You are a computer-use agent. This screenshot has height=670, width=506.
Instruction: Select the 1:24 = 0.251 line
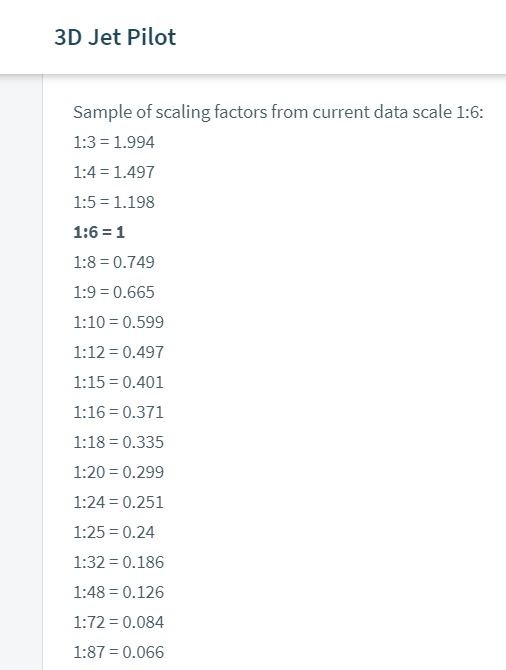click(118, 502)
